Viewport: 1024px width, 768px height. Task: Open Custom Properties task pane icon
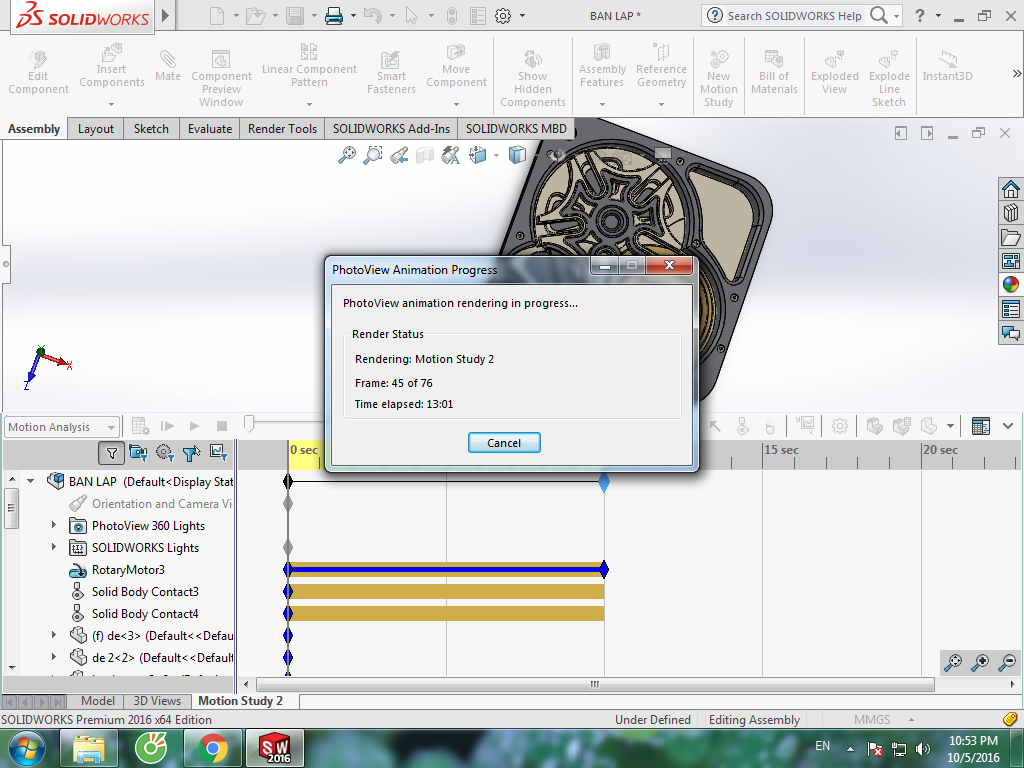pyautogui.click(x=1010, y=309)
